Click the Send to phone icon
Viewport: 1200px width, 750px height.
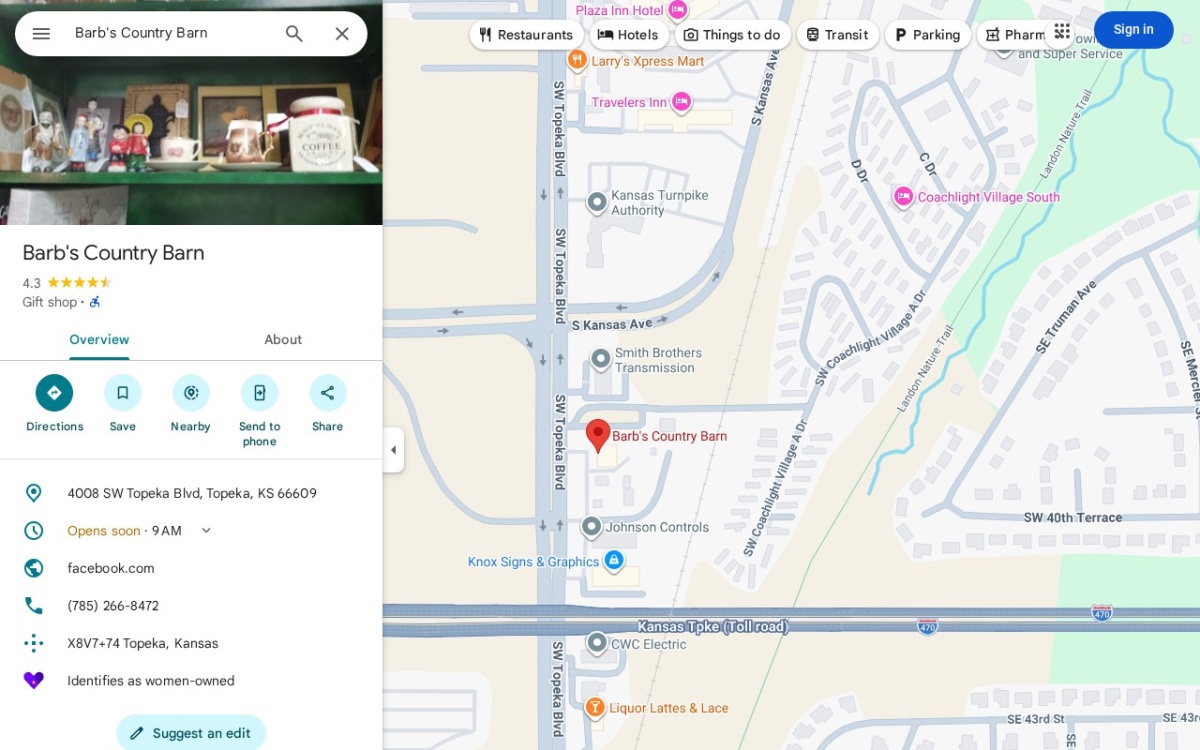click(259, 393)
